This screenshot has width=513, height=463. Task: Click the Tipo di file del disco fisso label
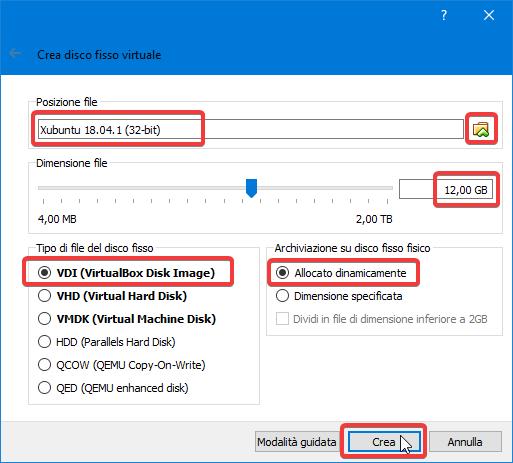click(95, 248)
